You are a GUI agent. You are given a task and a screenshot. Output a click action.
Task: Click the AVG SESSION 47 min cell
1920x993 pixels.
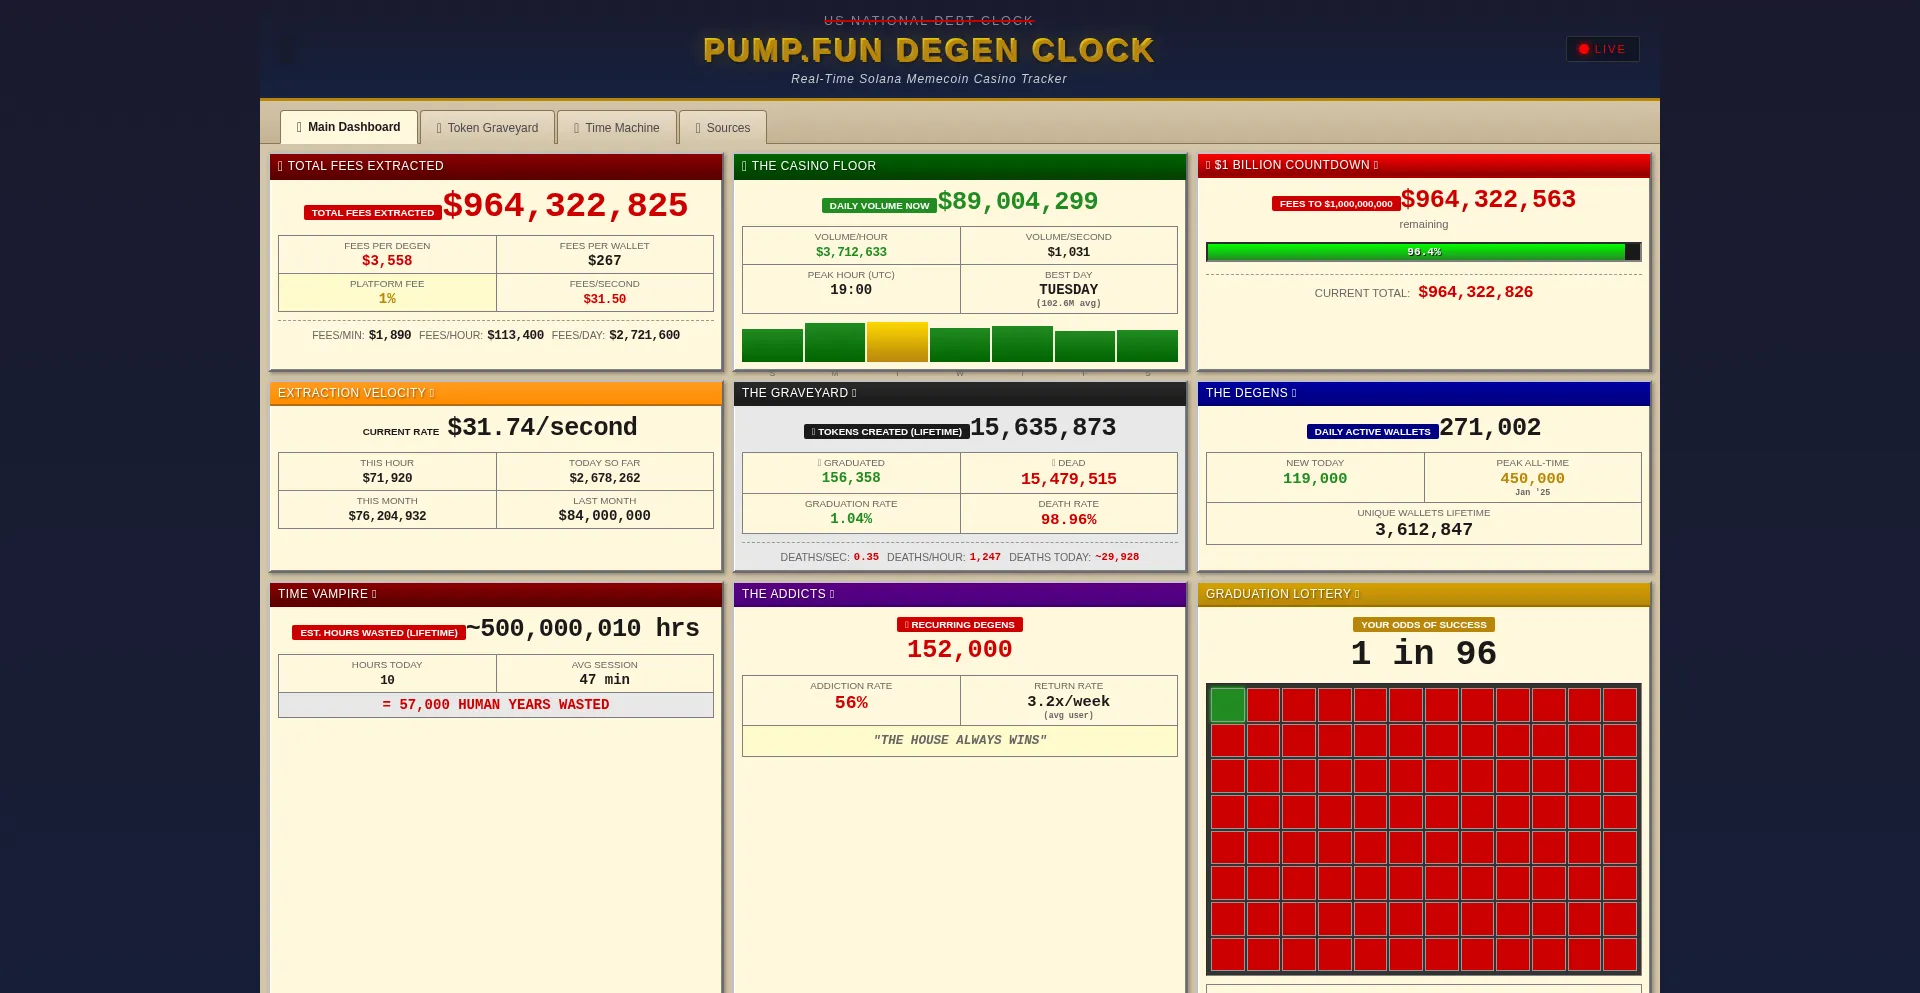[605, 673]
